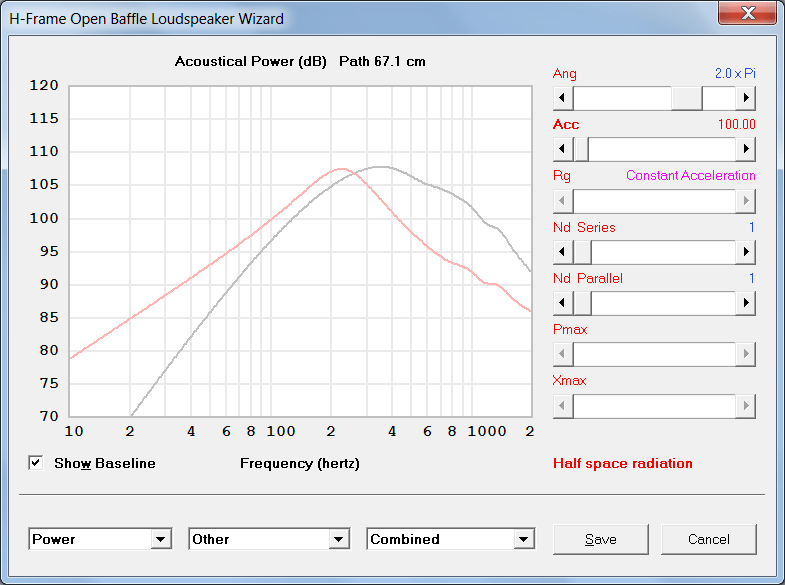Click the Rg scrollbar track
The width and height of the screenshot is (785, 585).
point(654,201)
